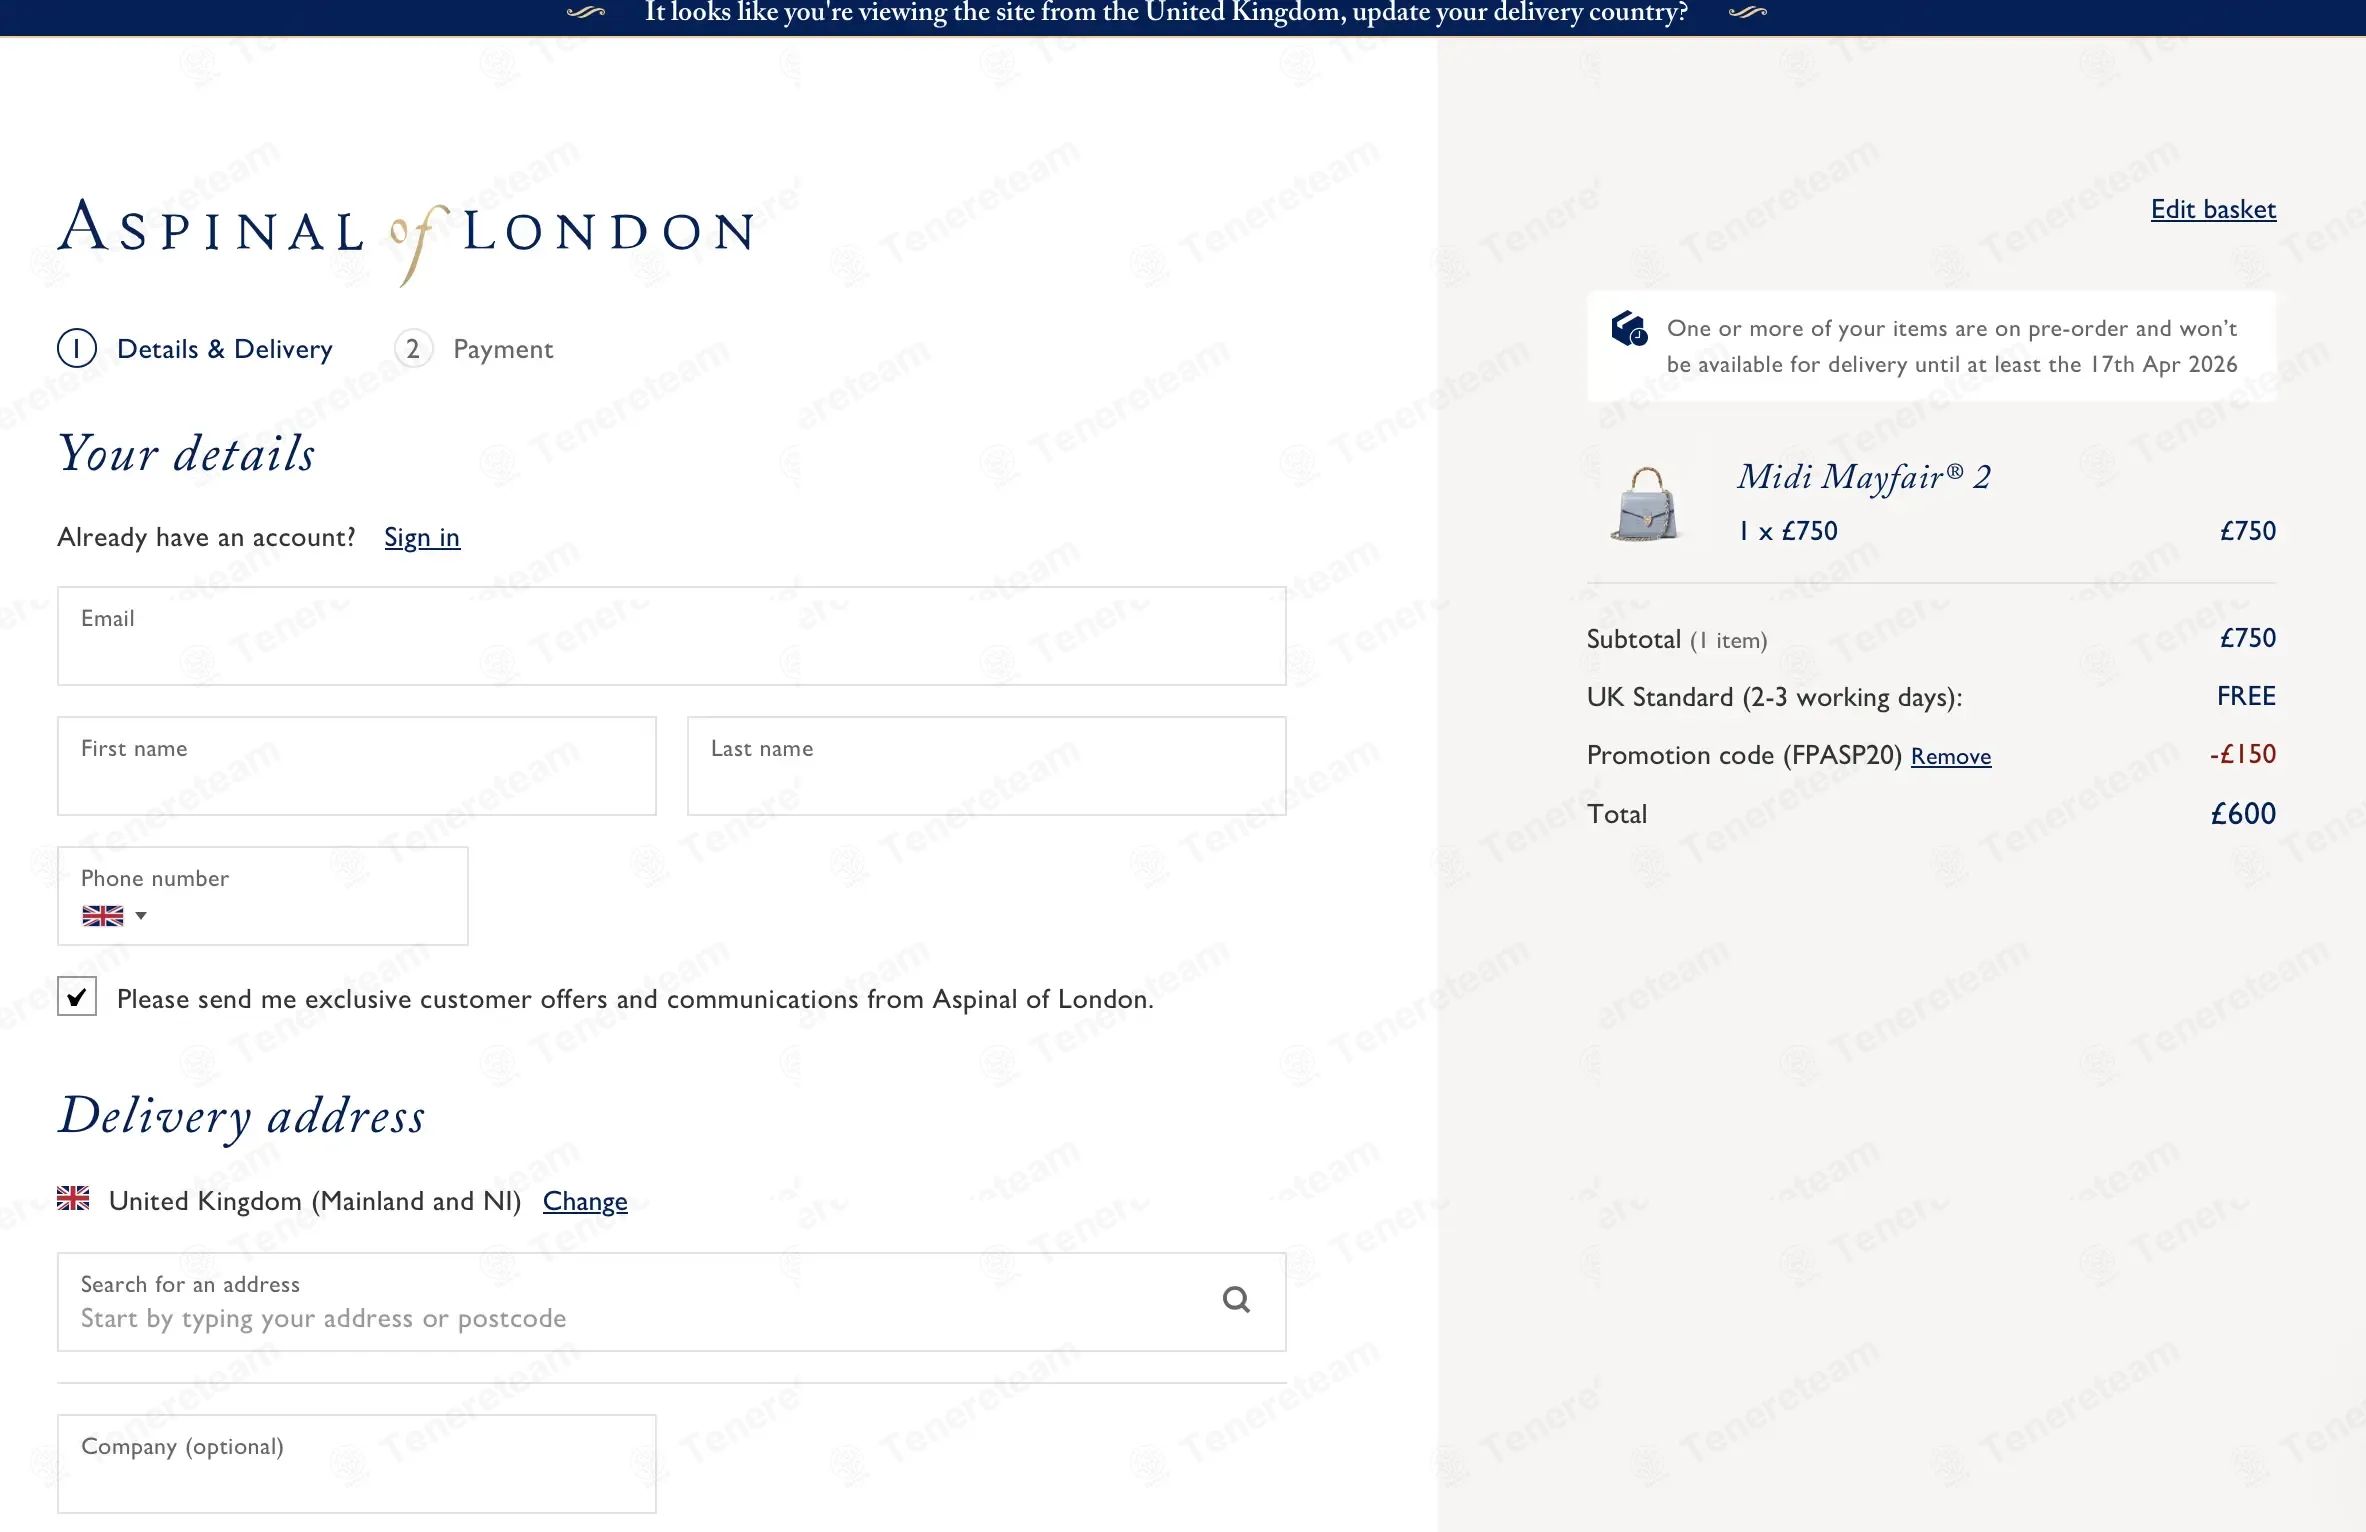The width and height of the screenshot is (2366, 1532).
Task: Click the address search magnifier icon
Action: (x=1236, y=1300)
